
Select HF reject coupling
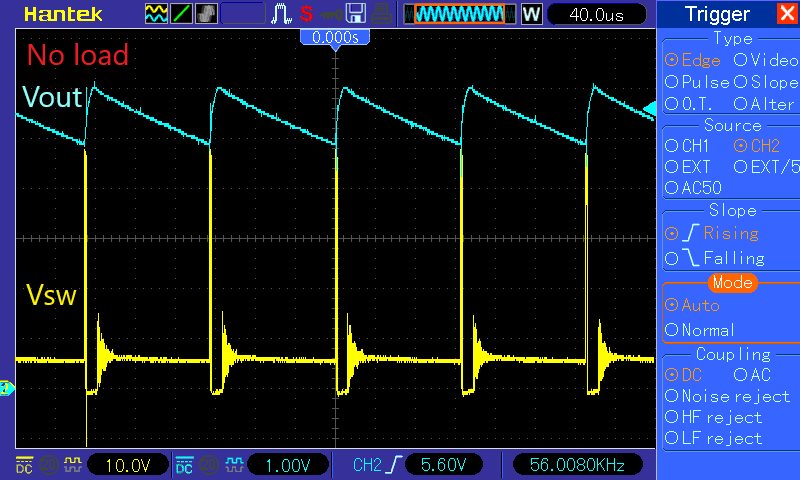click(713, 418)
